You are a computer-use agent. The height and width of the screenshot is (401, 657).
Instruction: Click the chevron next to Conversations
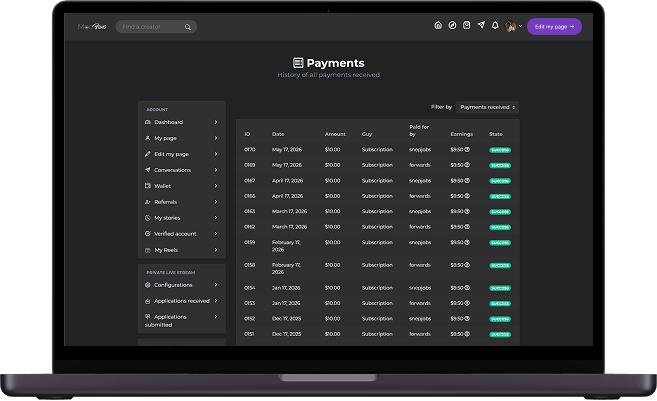(216, 170)
